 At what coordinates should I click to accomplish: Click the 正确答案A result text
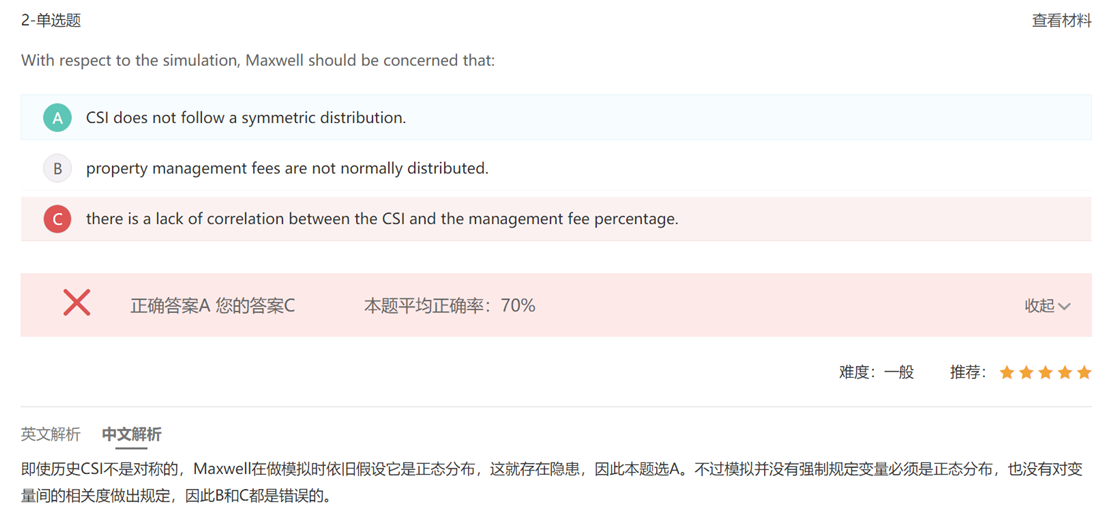tap(170, 306)
